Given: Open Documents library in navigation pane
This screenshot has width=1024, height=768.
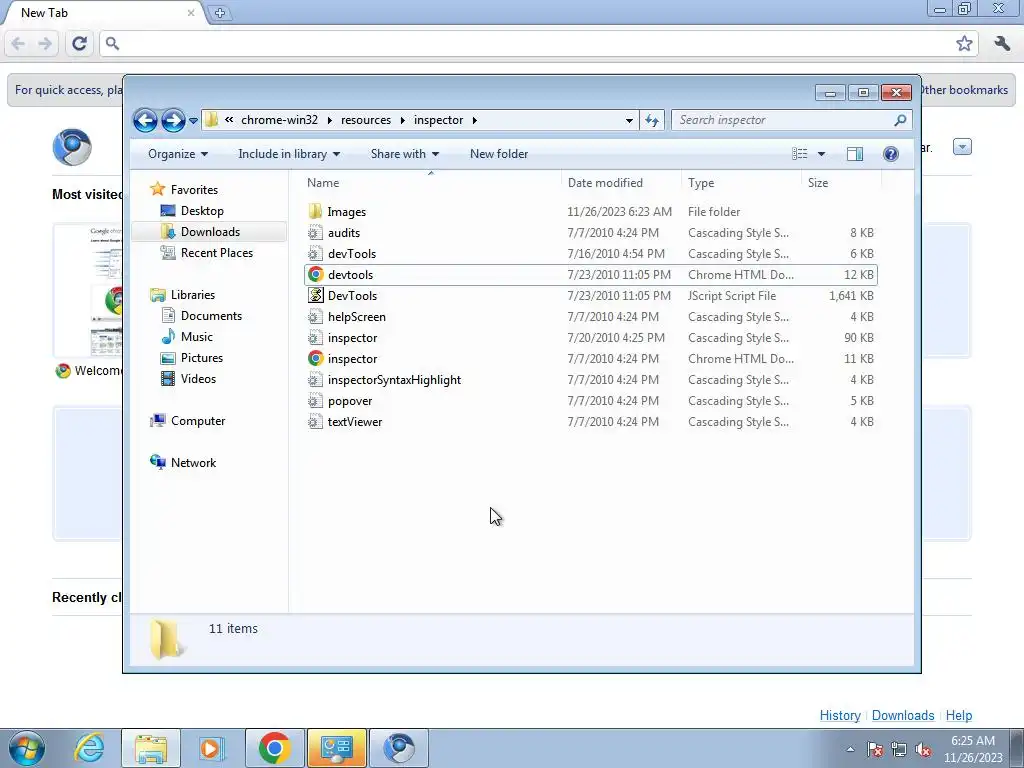Looking at the screenshot, I should [x=211, y=316].
